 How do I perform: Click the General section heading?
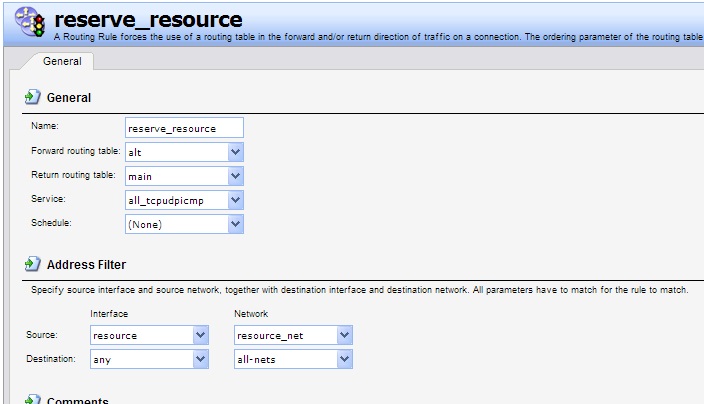(x=69, y=98)
